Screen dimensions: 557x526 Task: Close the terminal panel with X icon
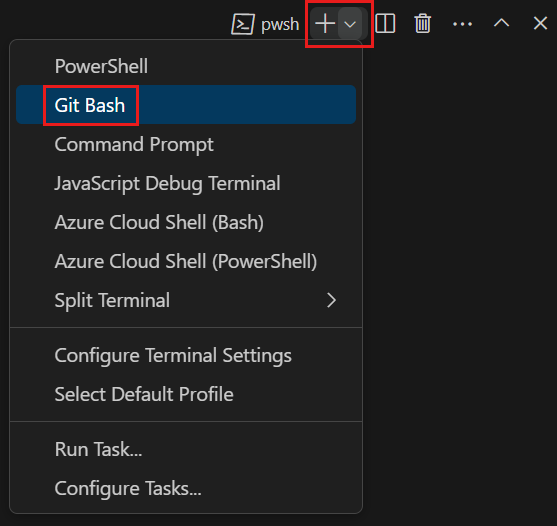click(x=540, y=24)
